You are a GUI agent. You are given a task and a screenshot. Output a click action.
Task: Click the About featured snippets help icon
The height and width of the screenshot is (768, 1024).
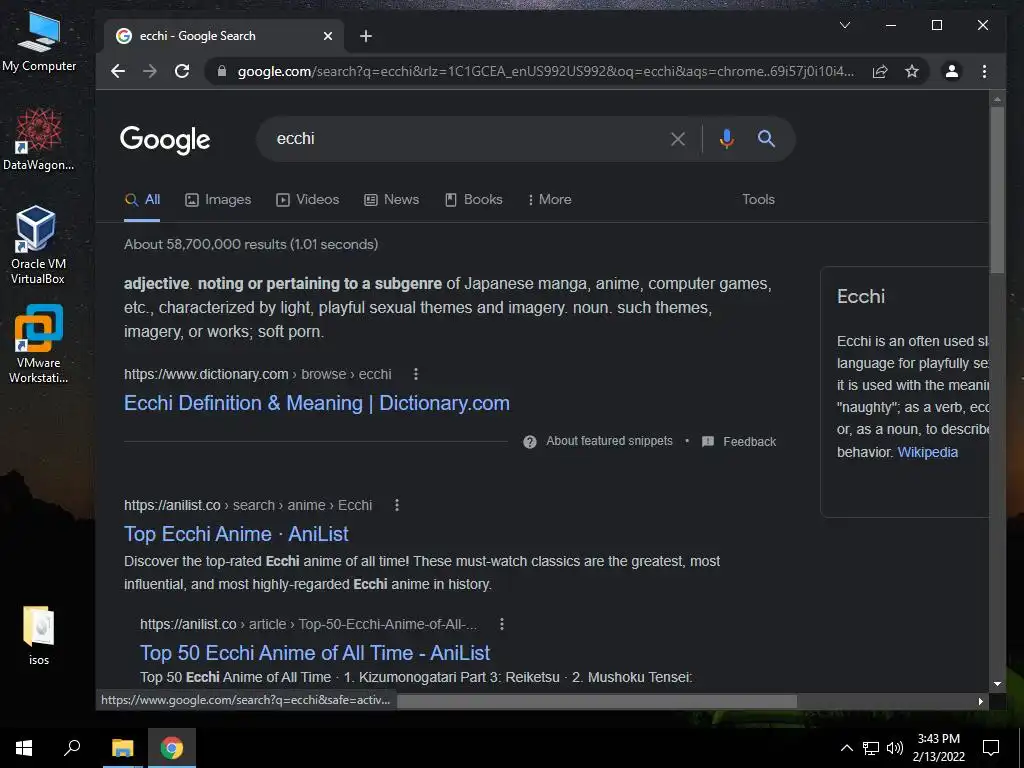530,442
